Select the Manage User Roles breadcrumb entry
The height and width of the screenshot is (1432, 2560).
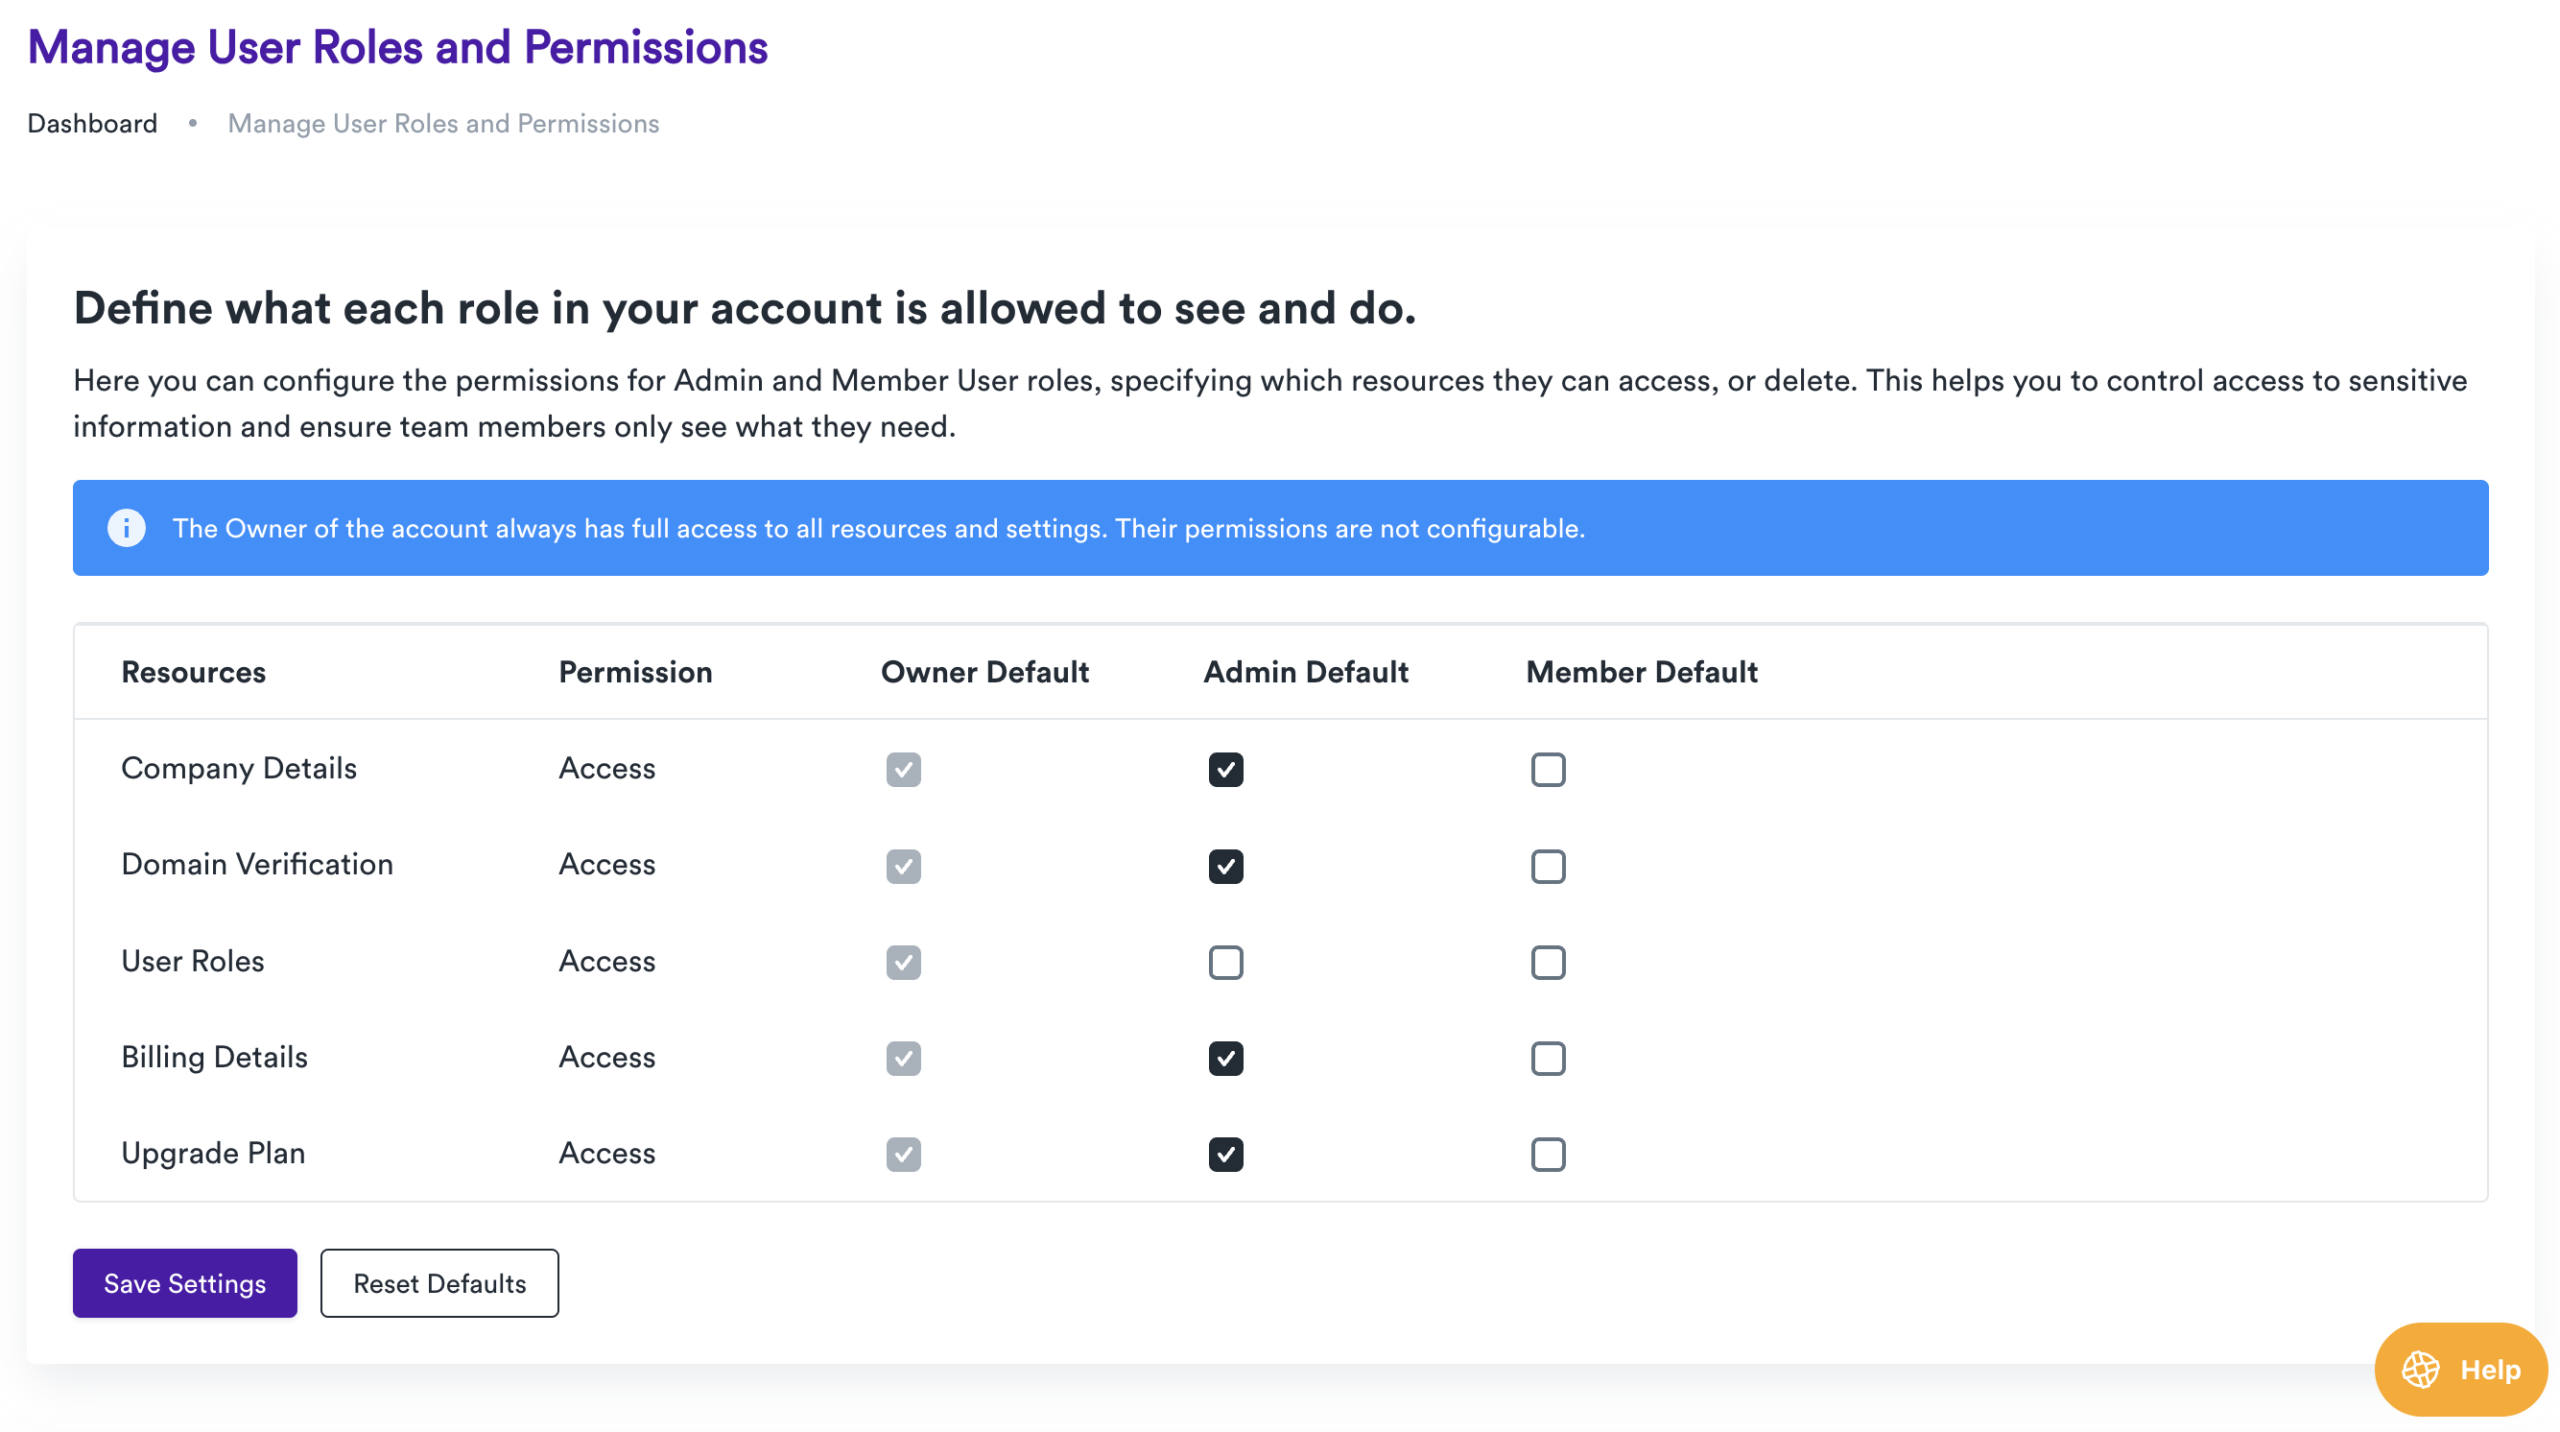443,122
